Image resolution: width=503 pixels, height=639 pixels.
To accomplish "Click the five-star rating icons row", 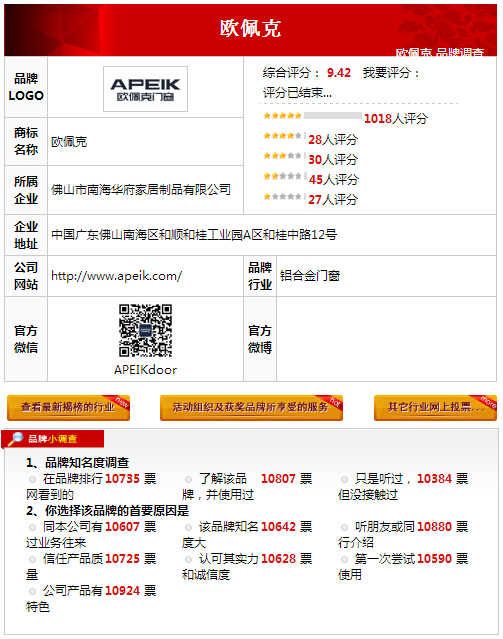I will tap(282, 116).
